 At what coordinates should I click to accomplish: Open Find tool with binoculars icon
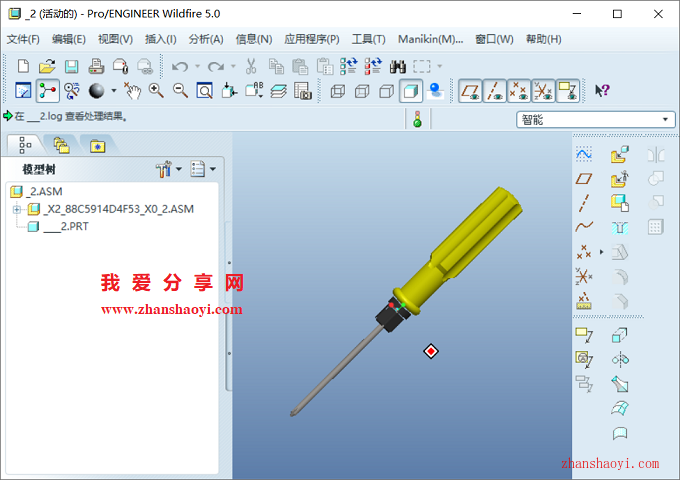397,66
